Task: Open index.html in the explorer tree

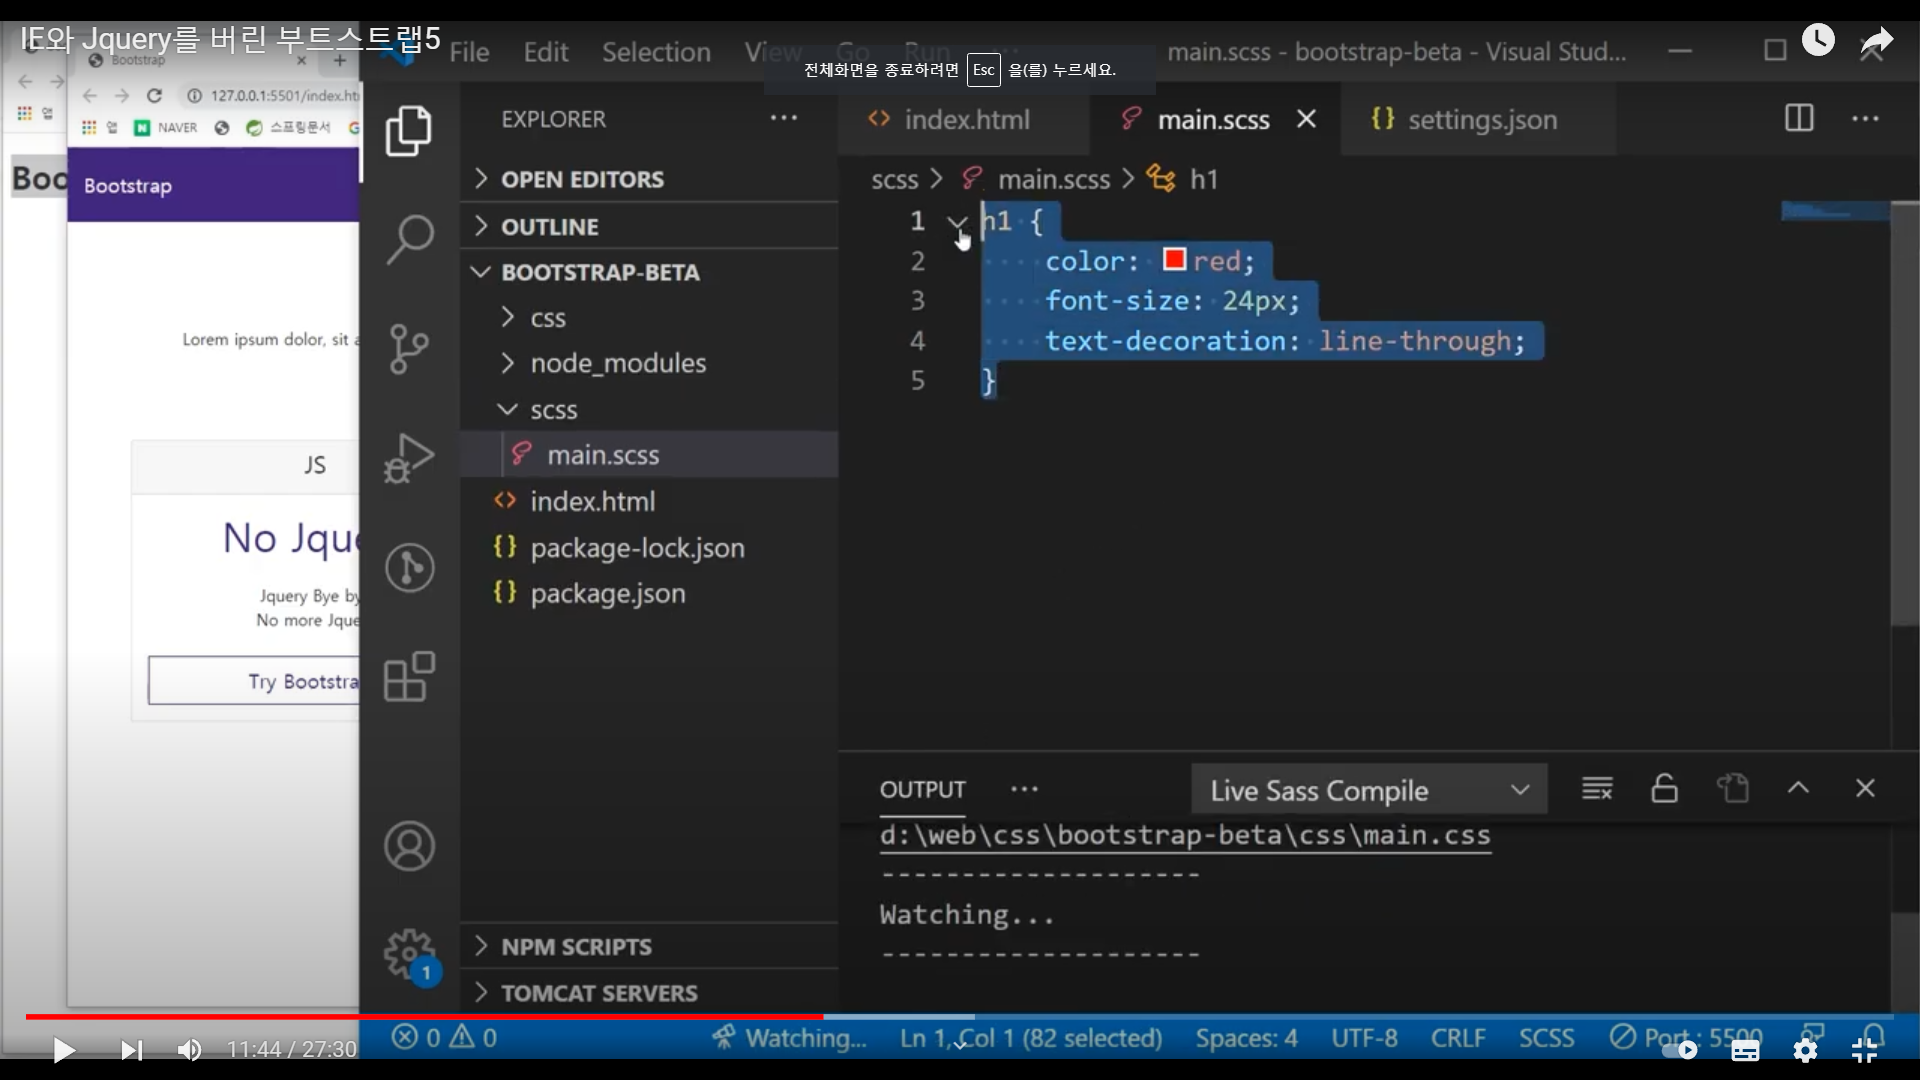Action: click(x=649, y=501)
